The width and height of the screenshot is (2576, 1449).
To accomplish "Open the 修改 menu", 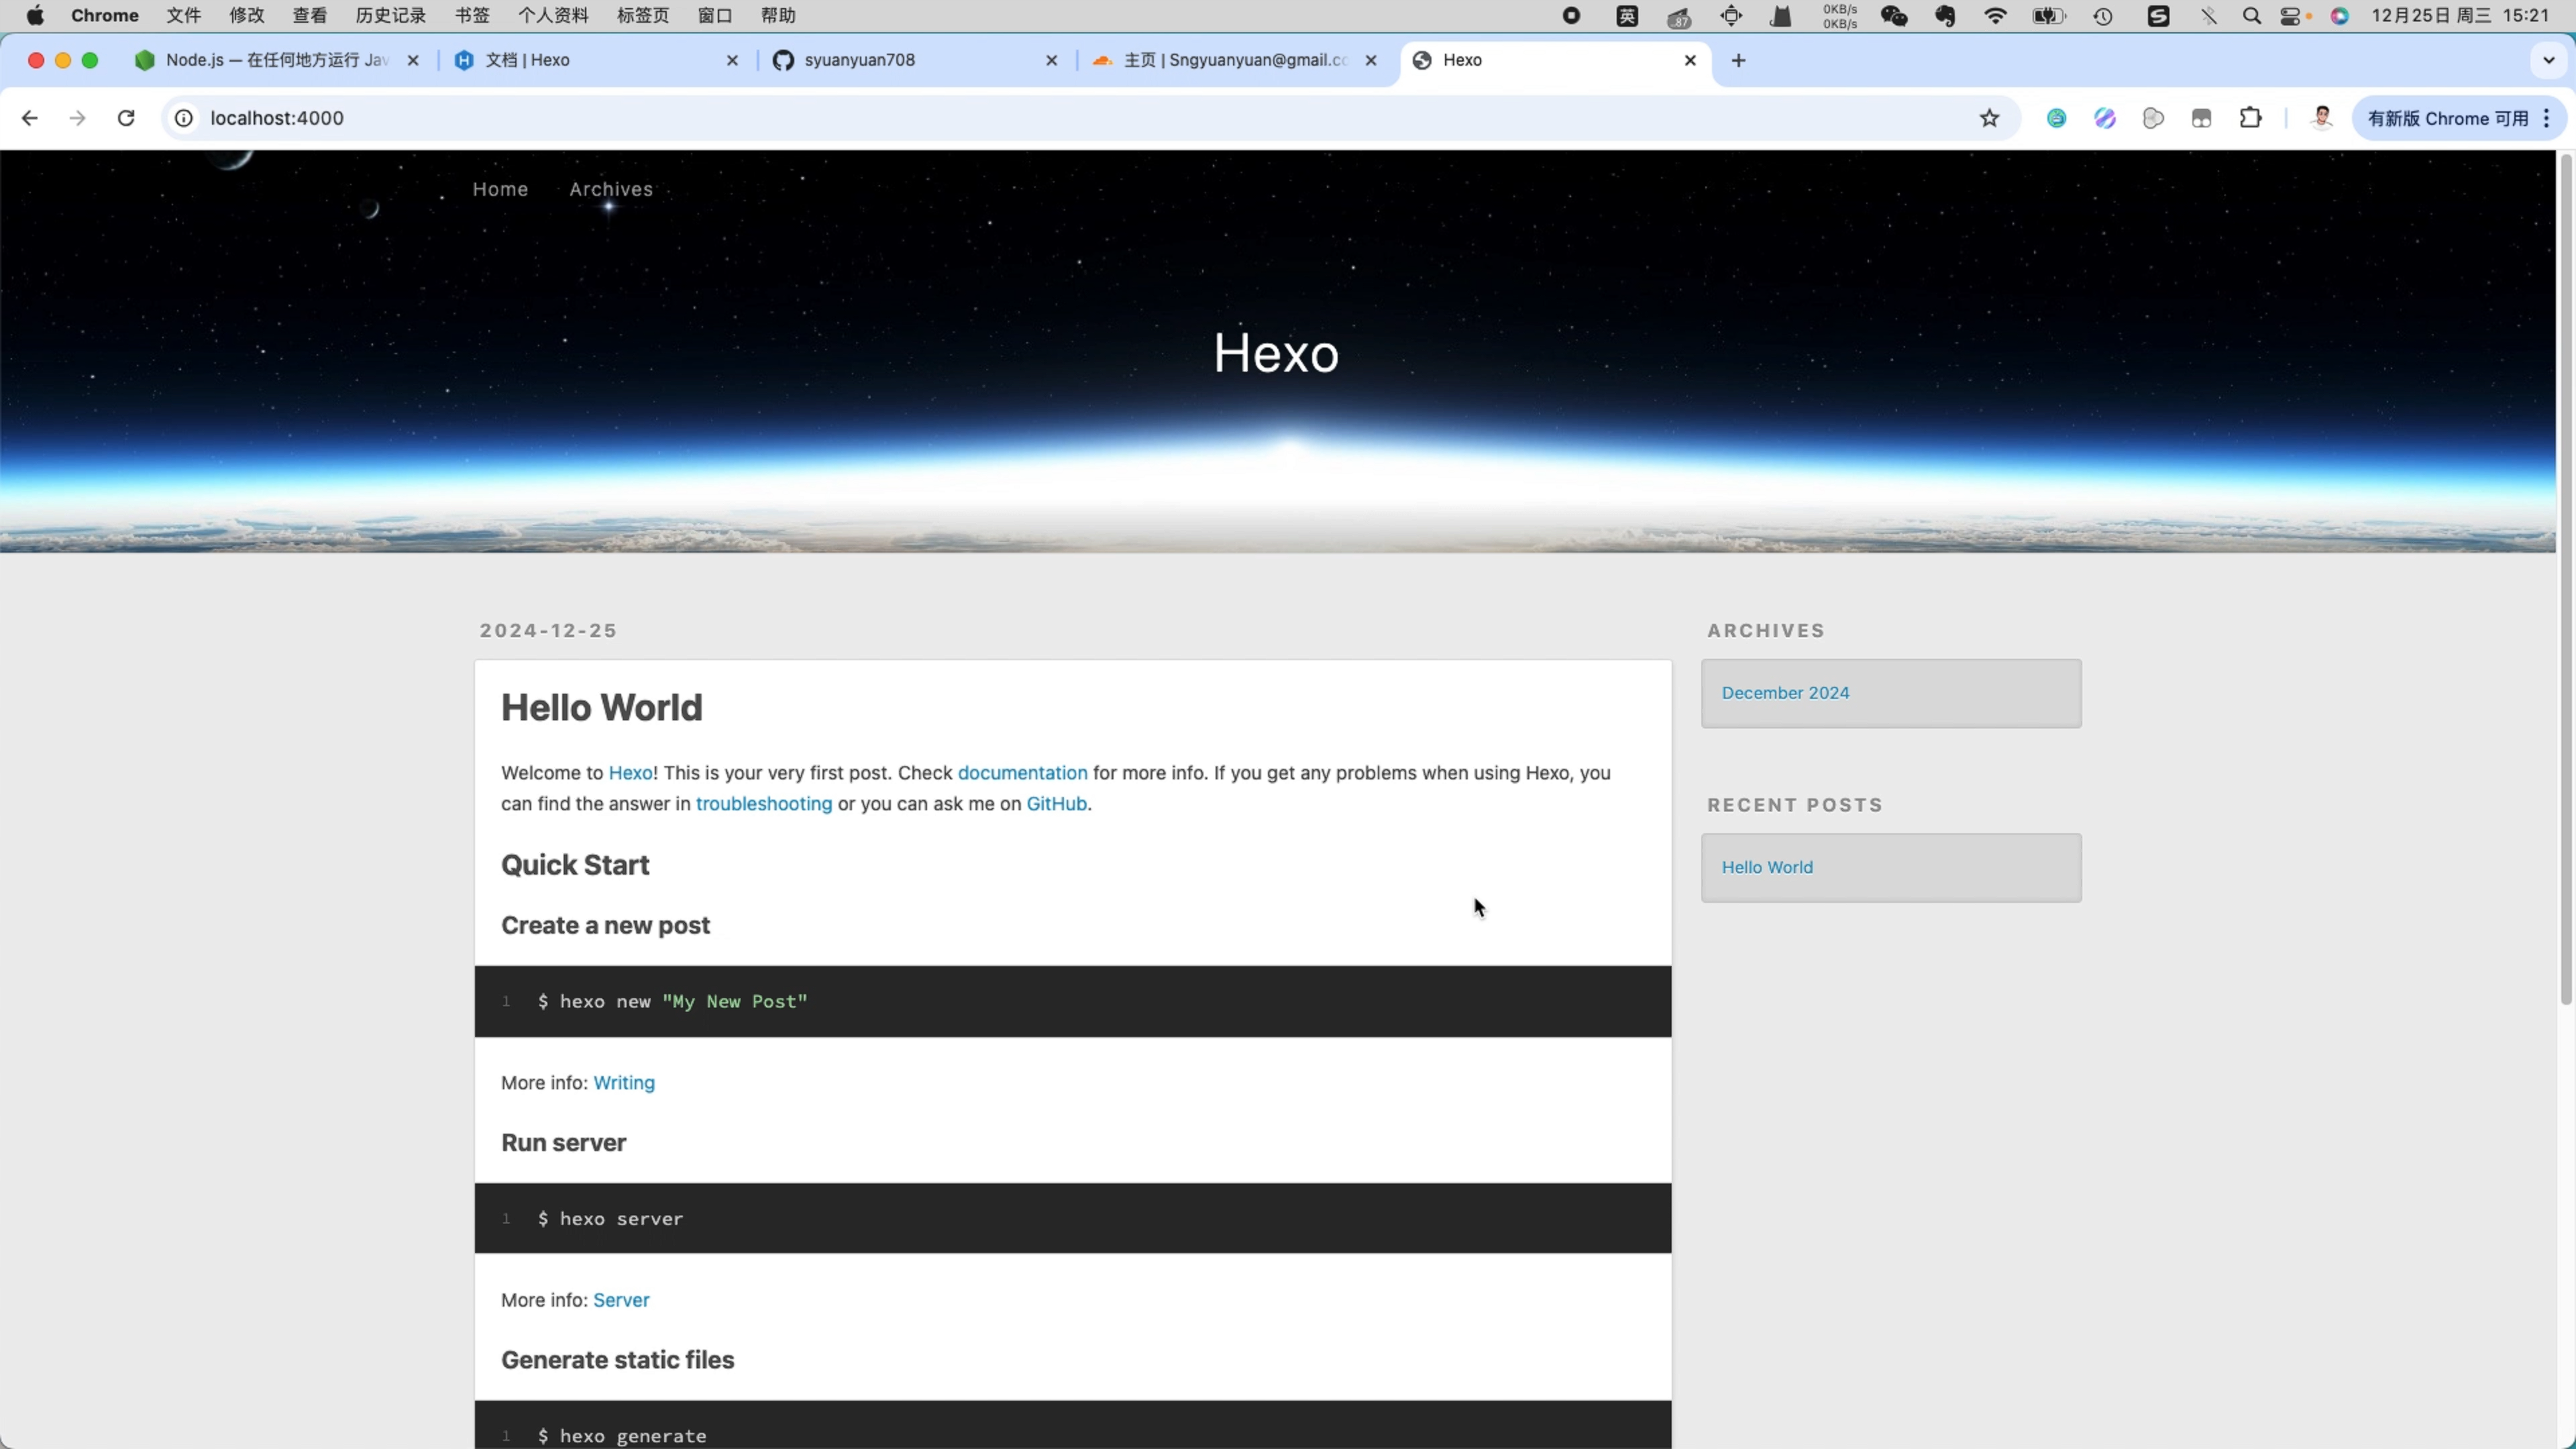I will 246,15.
